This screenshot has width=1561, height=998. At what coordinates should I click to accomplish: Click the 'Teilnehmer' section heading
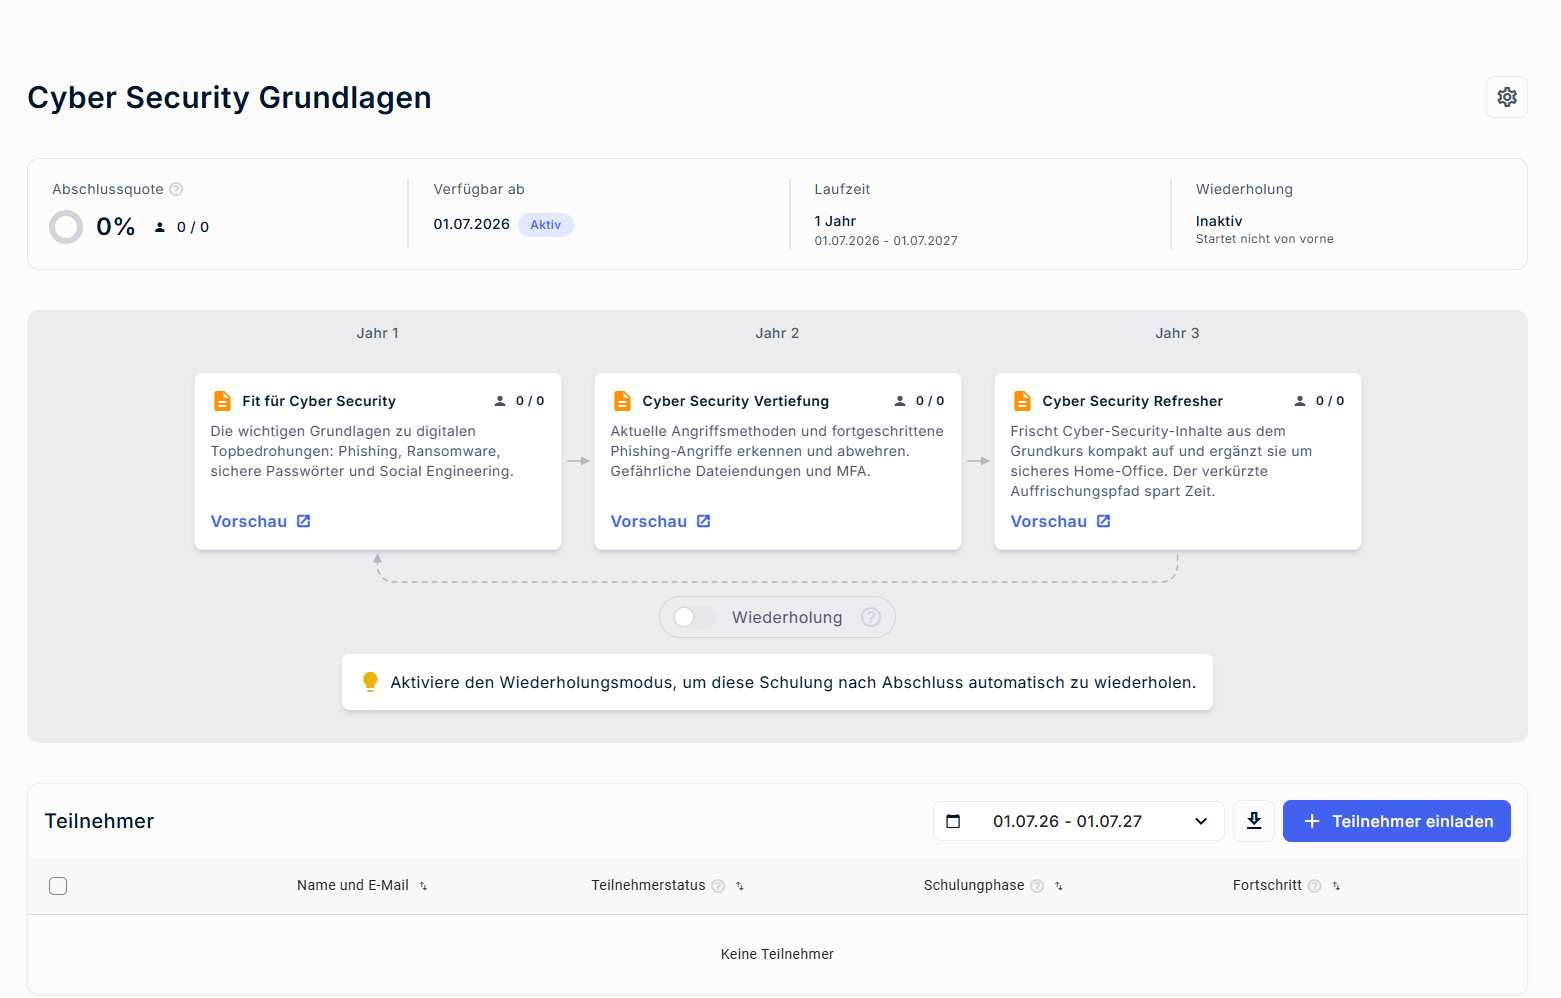[99, 821]
